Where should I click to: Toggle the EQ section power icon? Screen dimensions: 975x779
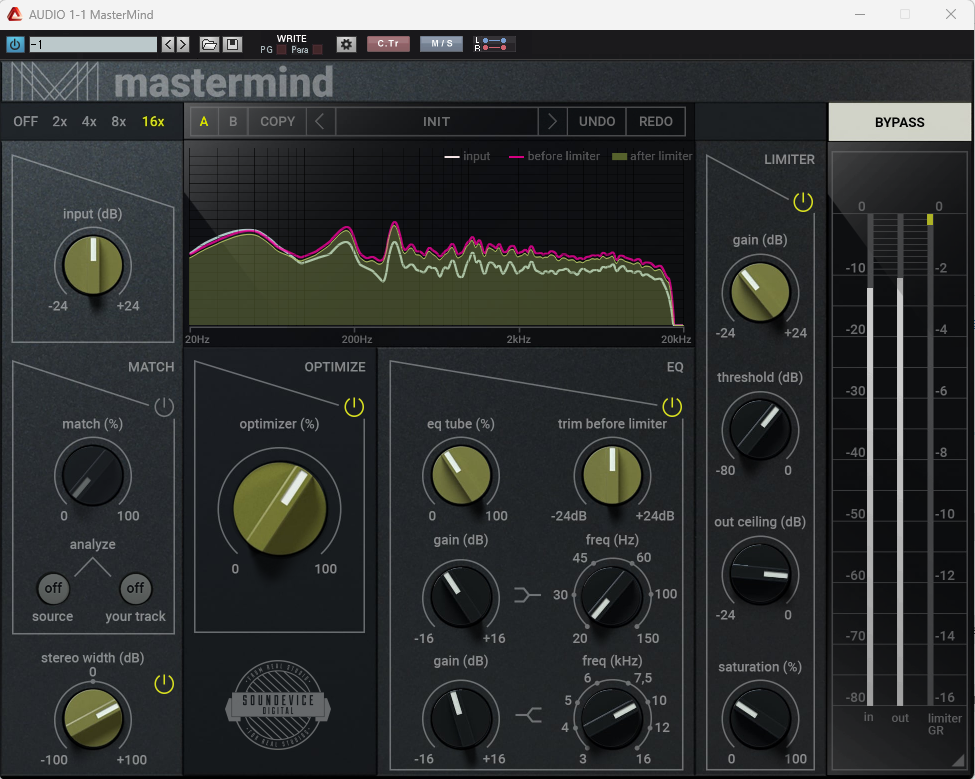tap(672, 407)
